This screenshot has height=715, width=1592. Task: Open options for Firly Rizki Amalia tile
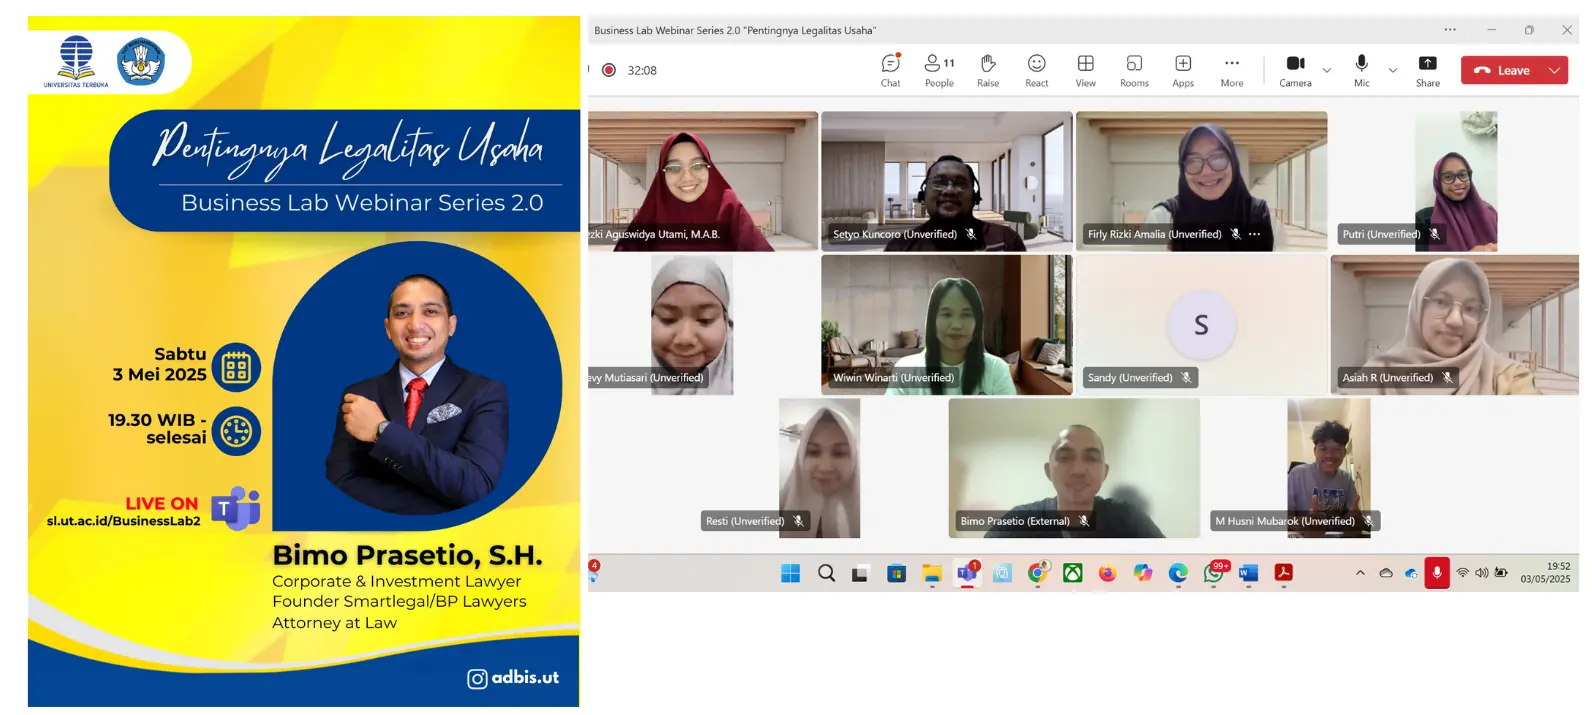click(x=1255, y=234)
